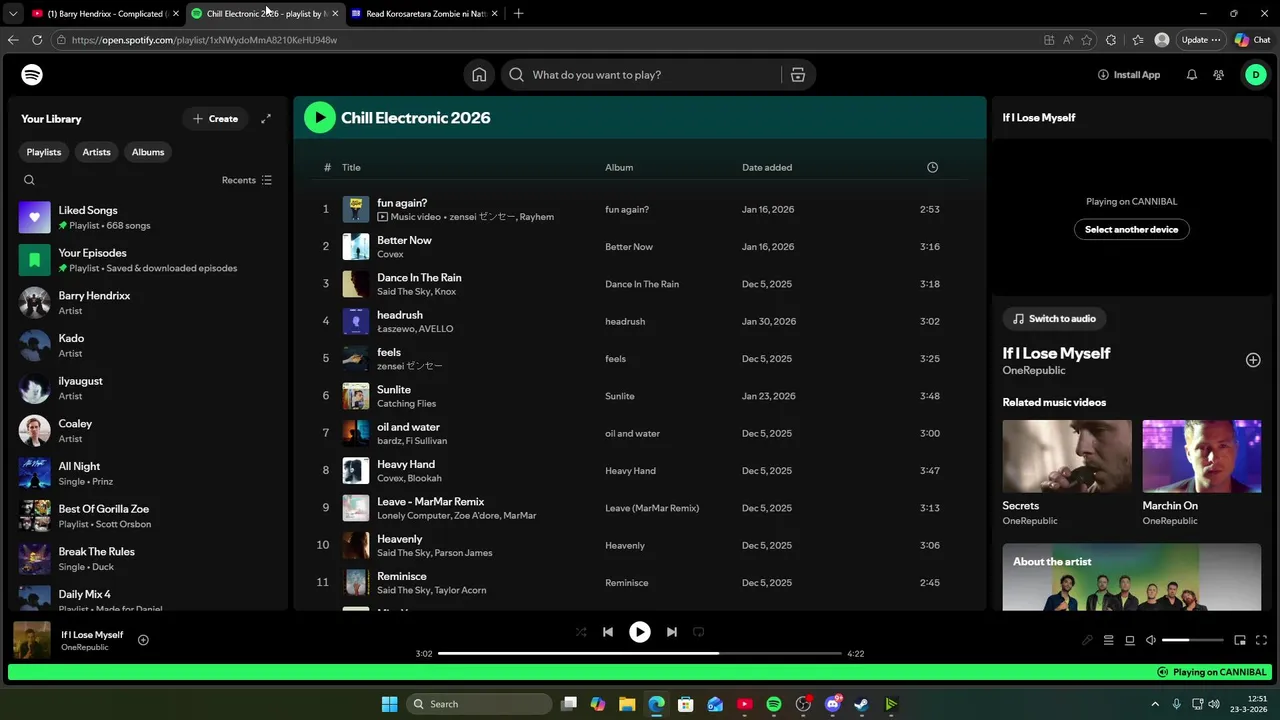The image size is (1280, 720).
Task: Open the queue icon
Action: coord(1108,640)
